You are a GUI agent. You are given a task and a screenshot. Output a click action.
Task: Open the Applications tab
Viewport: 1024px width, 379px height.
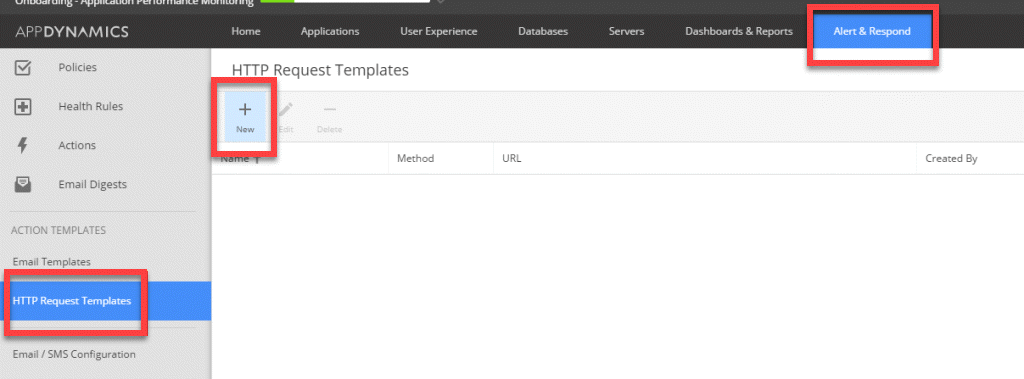330,31
